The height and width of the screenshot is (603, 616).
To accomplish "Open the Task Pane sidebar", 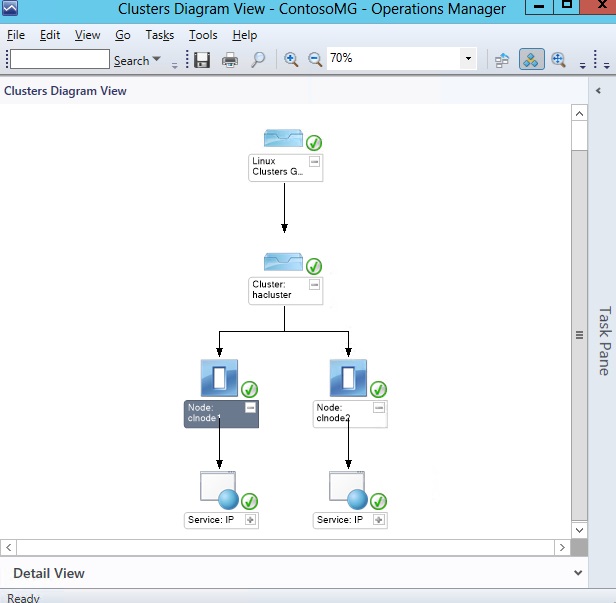I will (x=603, y=340).
